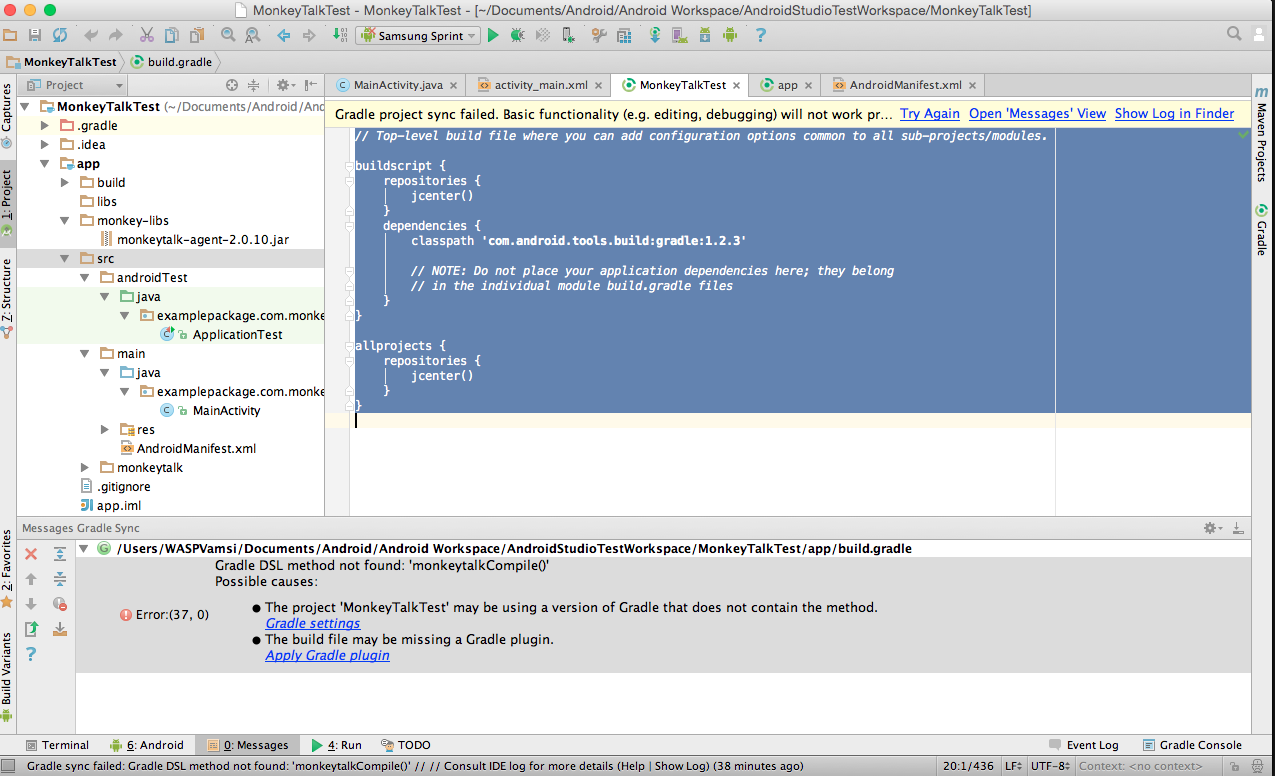Navigate back with blue left arrow
Screen dimensions: 1275x776
click(283, 35)
